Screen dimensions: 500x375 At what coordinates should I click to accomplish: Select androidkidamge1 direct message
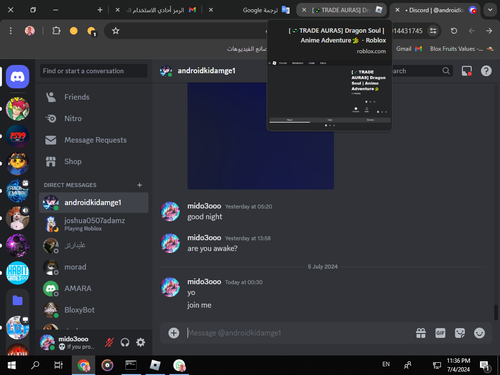pyautogui.click(x=94, y=203)
